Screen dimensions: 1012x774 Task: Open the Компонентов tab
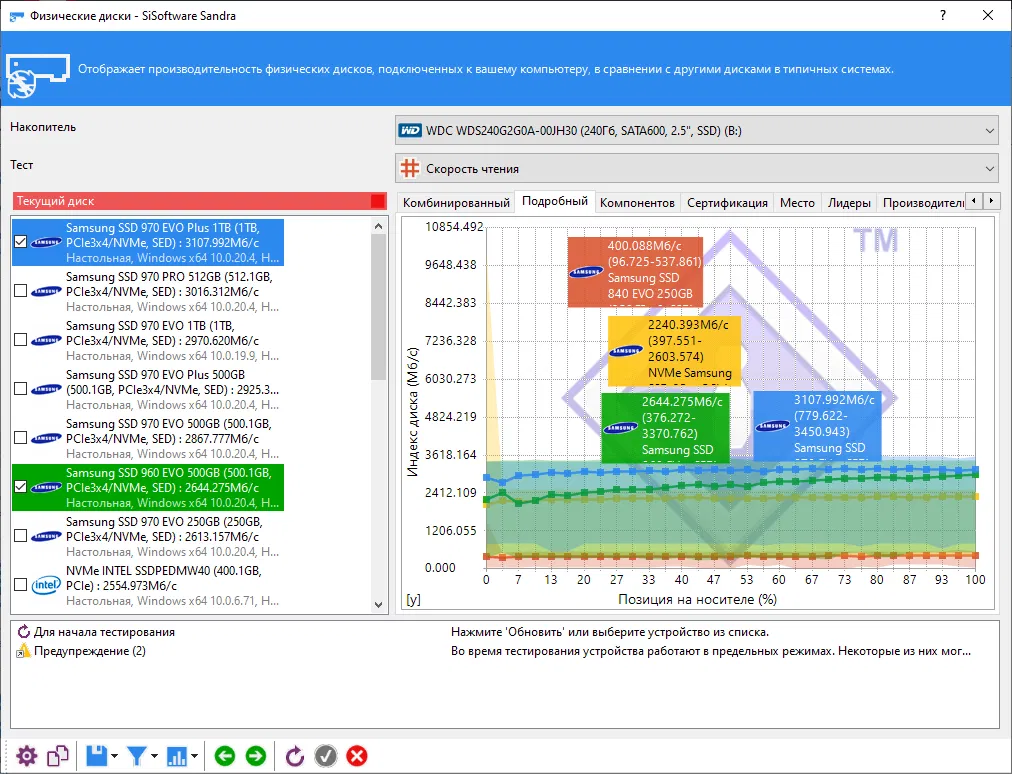pos(637,203)
